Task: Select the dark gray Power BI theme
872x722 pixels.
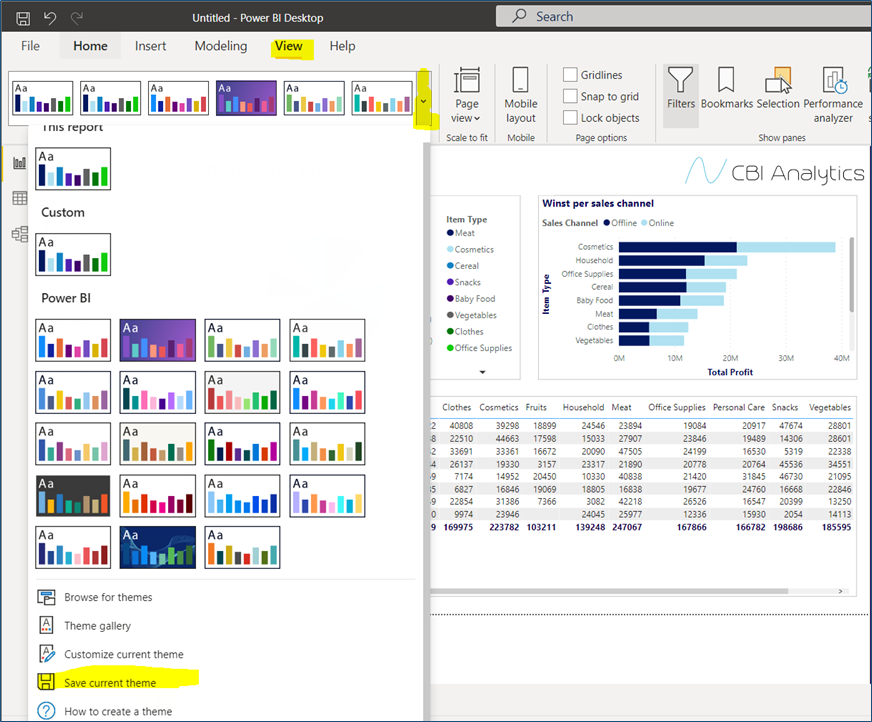Action: click(73, 496)
